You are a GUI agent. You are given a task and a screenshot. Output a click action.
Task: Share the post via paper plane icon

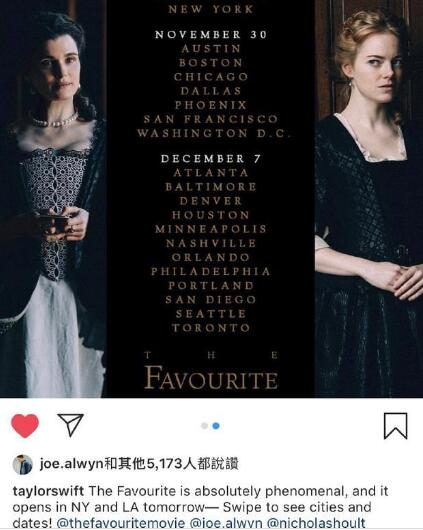[70, 425]
